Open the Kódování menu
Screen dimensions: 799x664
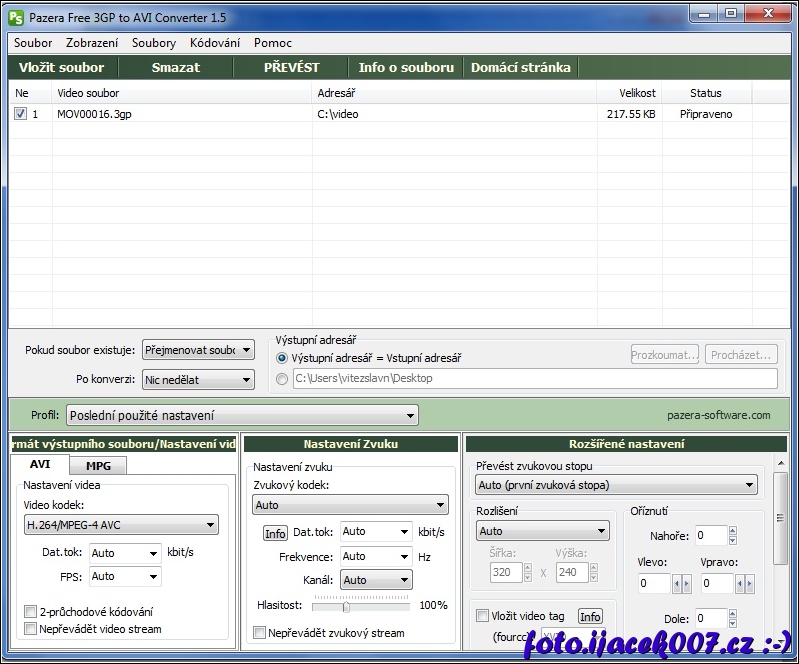click(x=215, y=43)
